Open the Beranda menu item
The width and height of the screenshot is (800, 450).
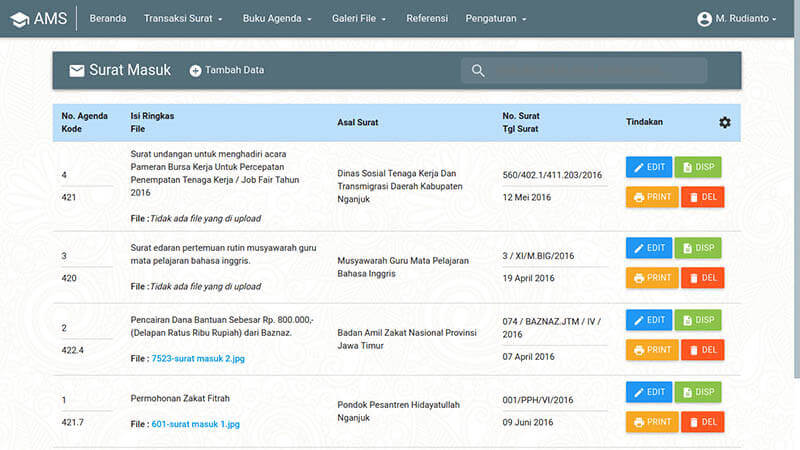[108, 18]
